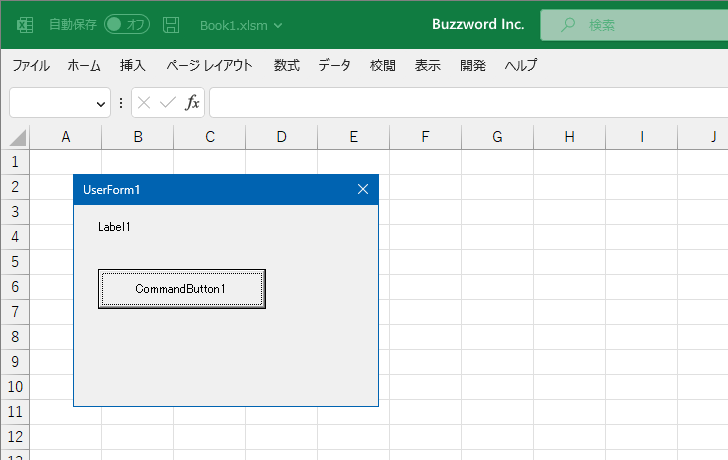Open the 挿入 ribbon tab

point(133,65)
